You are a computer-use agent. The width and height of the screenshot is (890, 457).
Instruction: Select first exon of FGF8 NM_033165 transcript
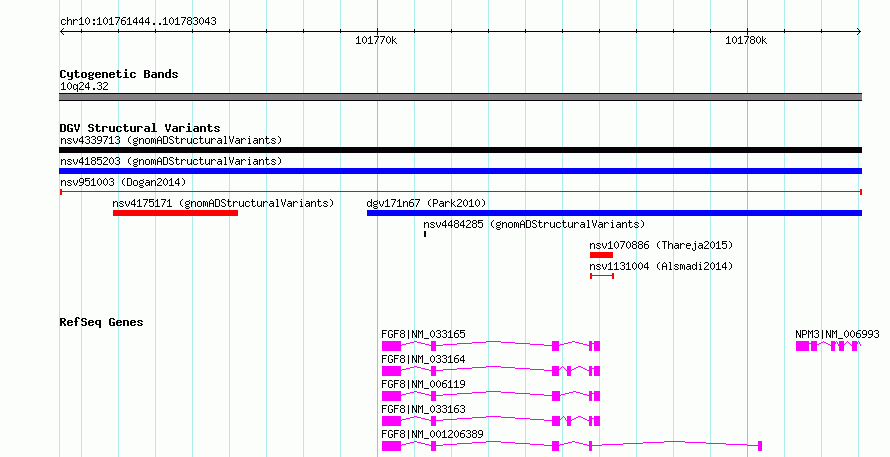[x=391, y=346]
